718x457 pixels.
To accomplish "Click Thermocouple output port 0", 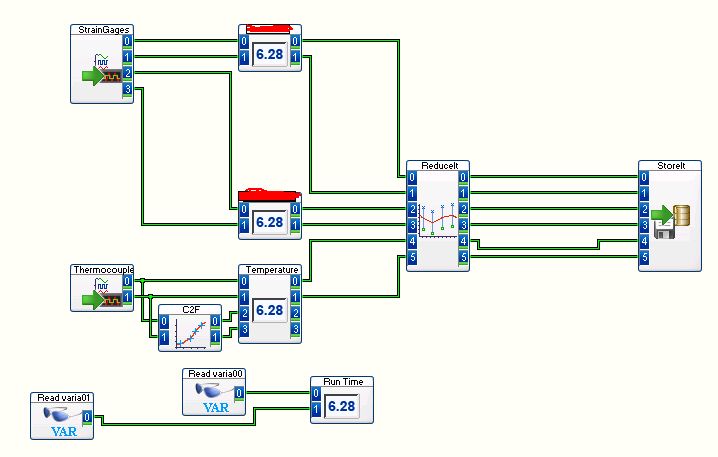I will [x=127, y=281].
